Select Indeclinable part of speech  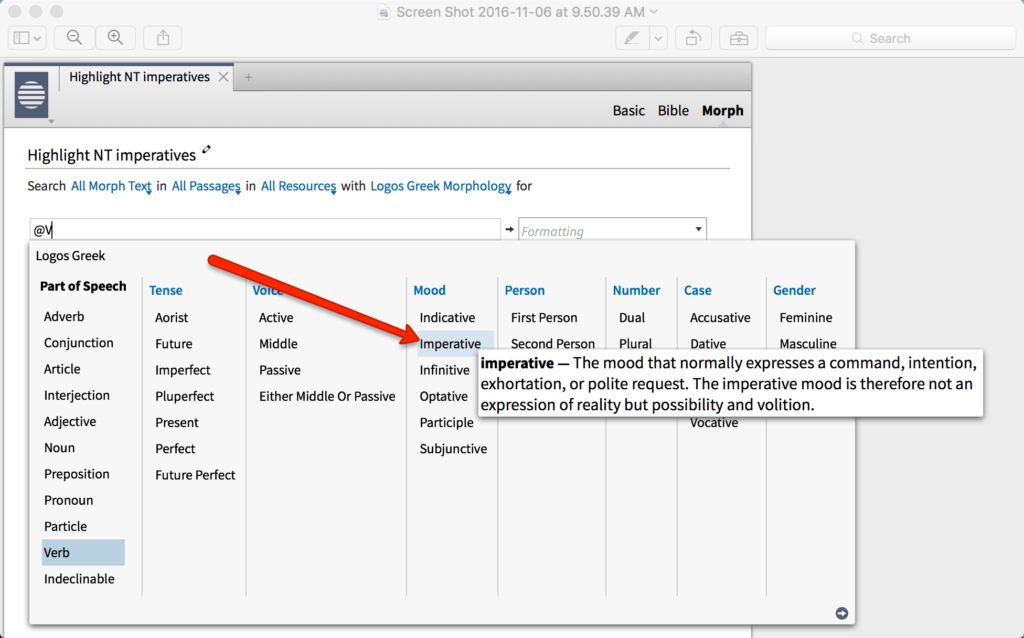tap(79, 579)
